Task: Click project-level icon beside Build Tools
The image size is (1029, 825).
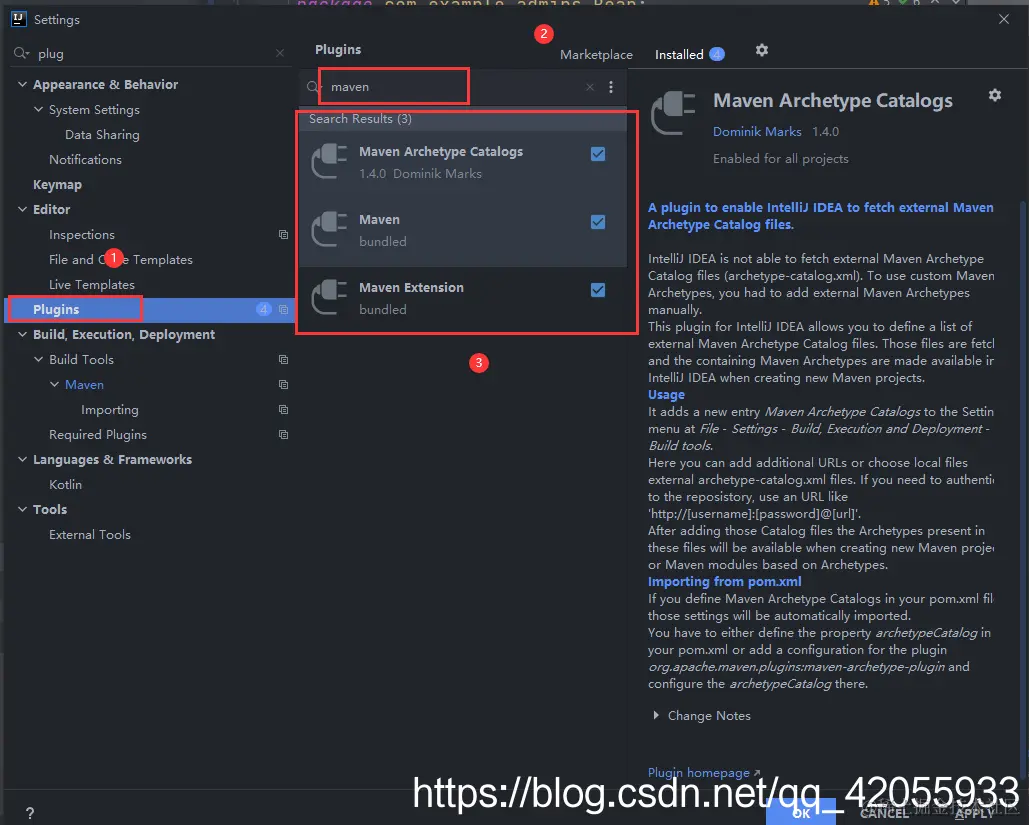Action: [284, 359]
